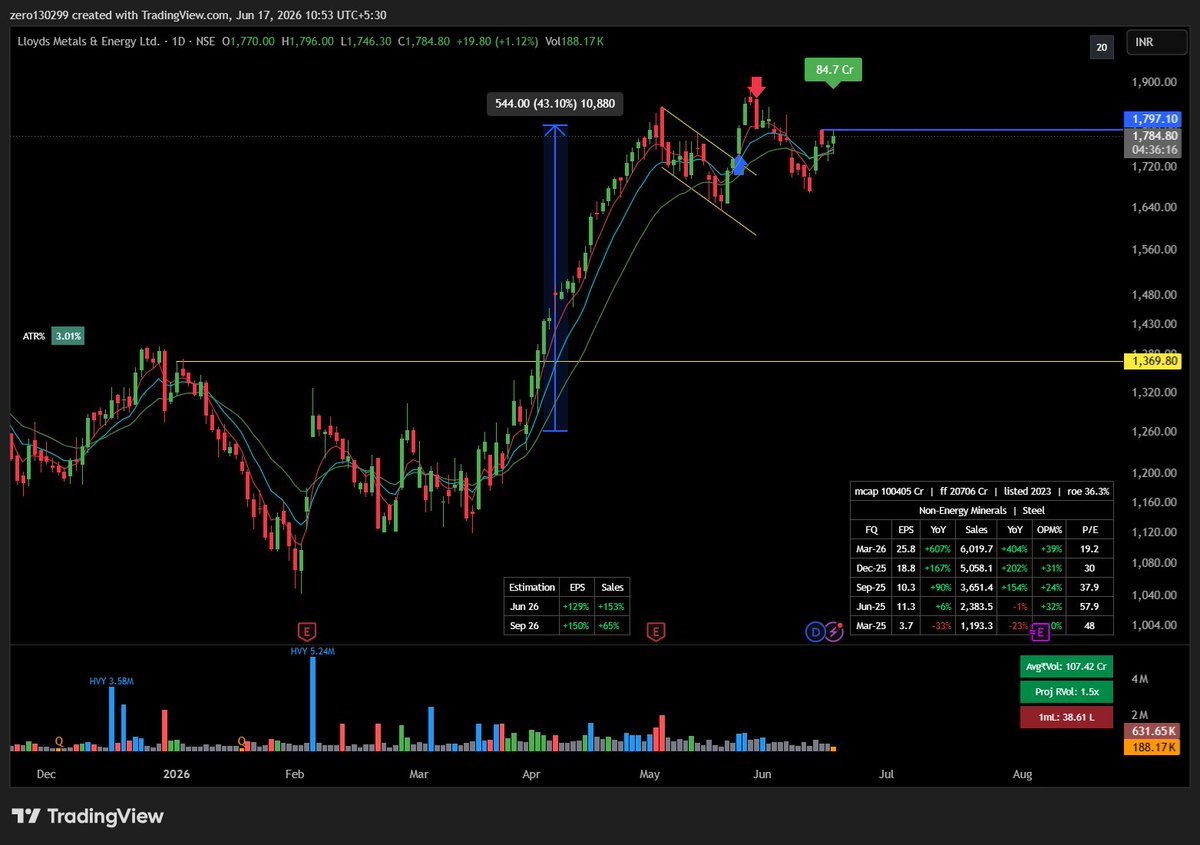Click the 2026 label on time axis
The width and height of the screenshot is (1200, 845).
[x=177, y=774]
